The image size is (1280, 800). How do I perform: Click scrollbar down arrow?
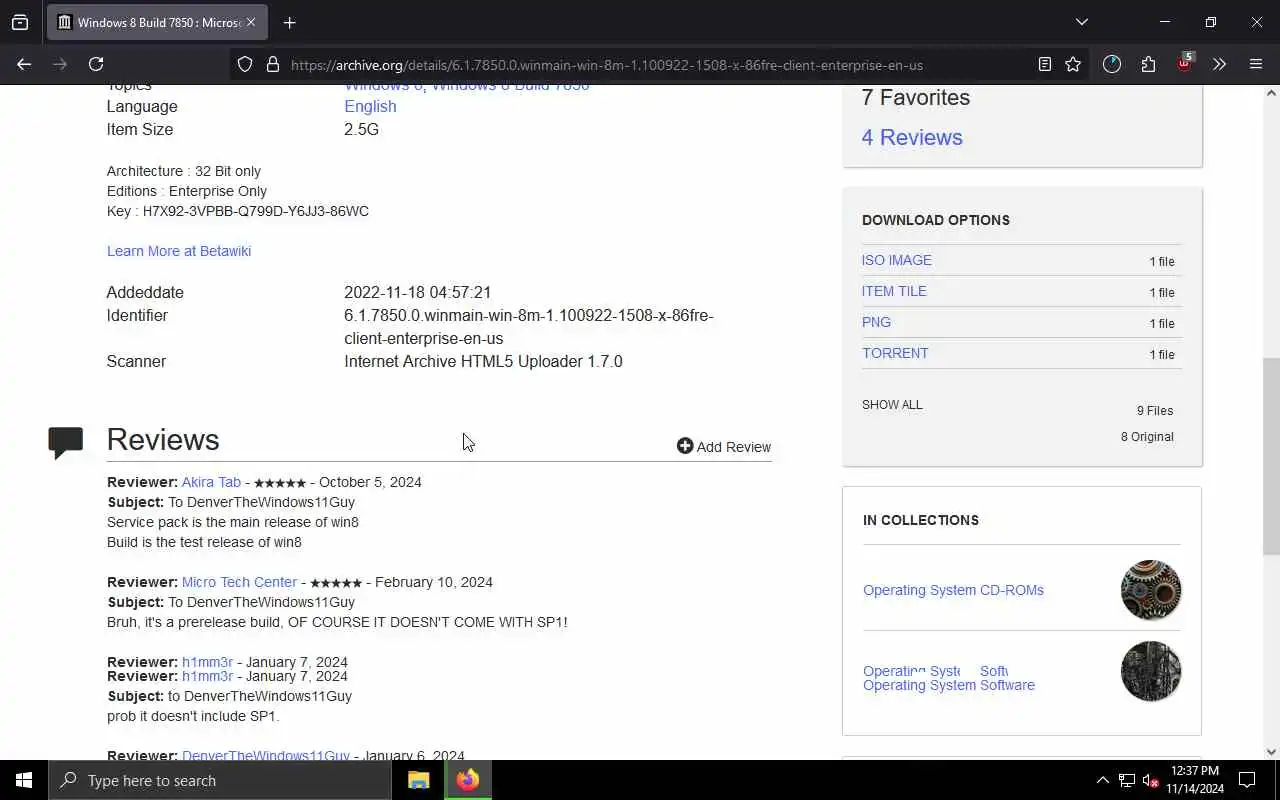click(1271, 752)
